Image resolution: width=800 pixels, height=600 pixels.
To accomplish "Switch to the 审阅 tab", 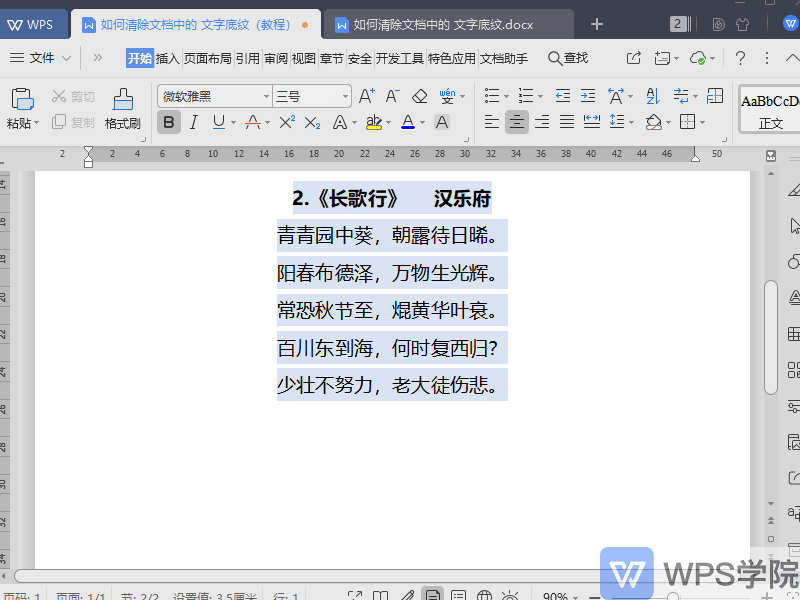I will point(276,59).
